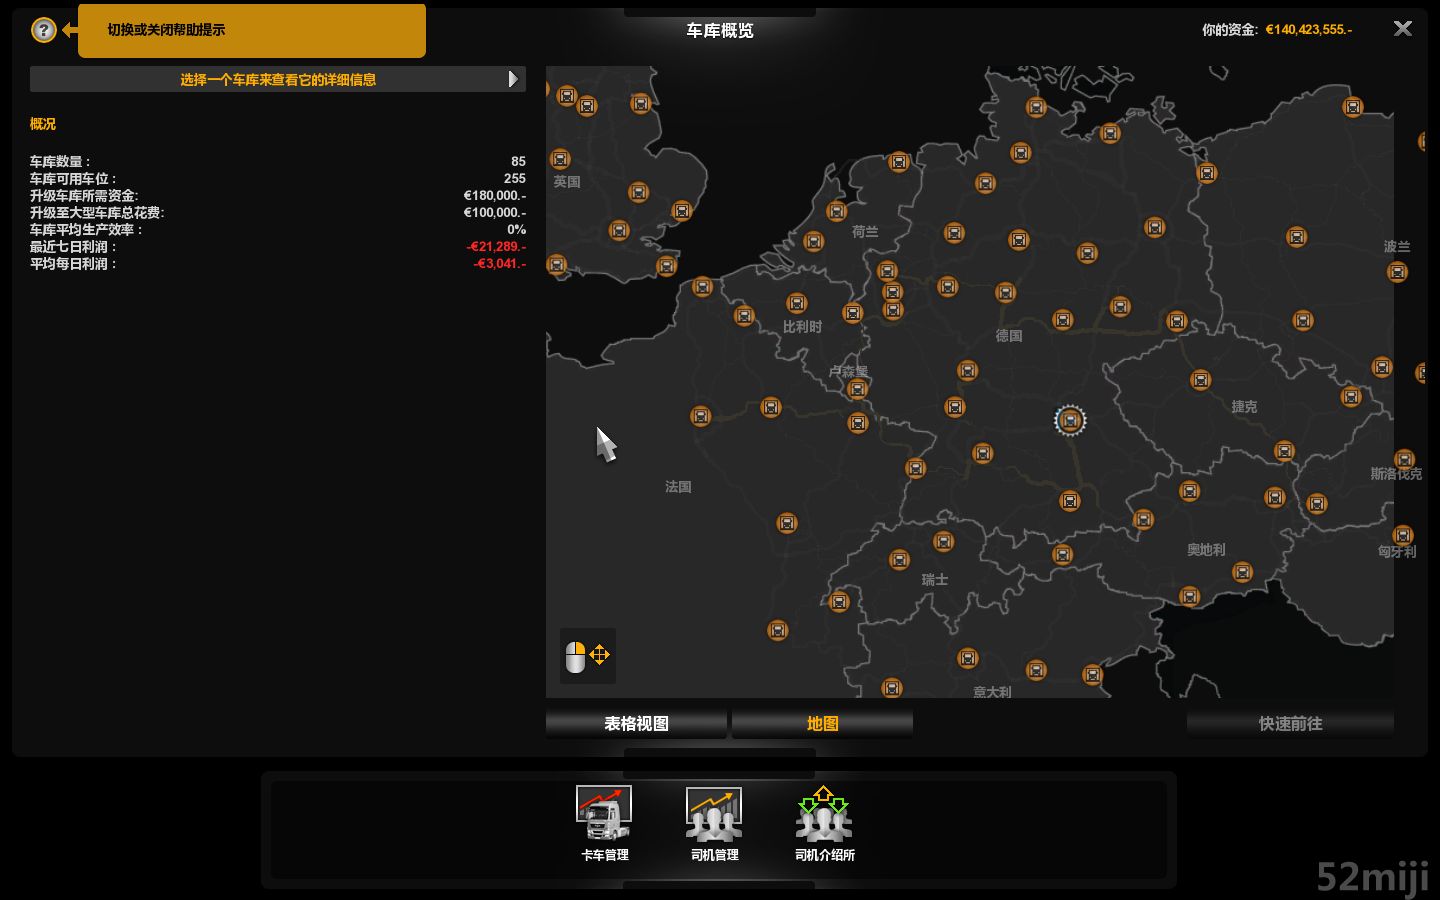Close the 车库概览 window
The width and height of the screenshot is (1440, 900).
click(x=1403, y=29)
